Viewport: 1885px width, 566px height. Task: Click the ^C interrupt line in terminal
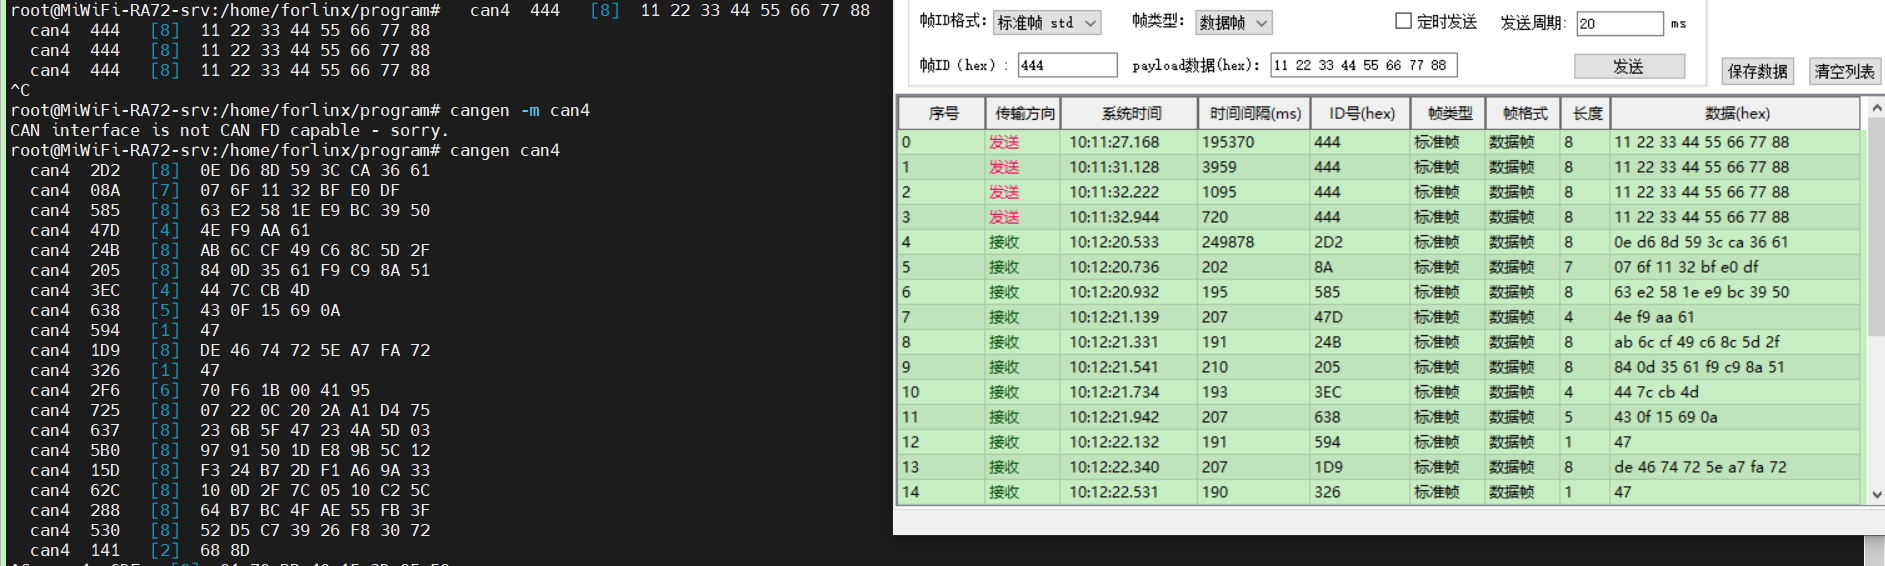20,90
